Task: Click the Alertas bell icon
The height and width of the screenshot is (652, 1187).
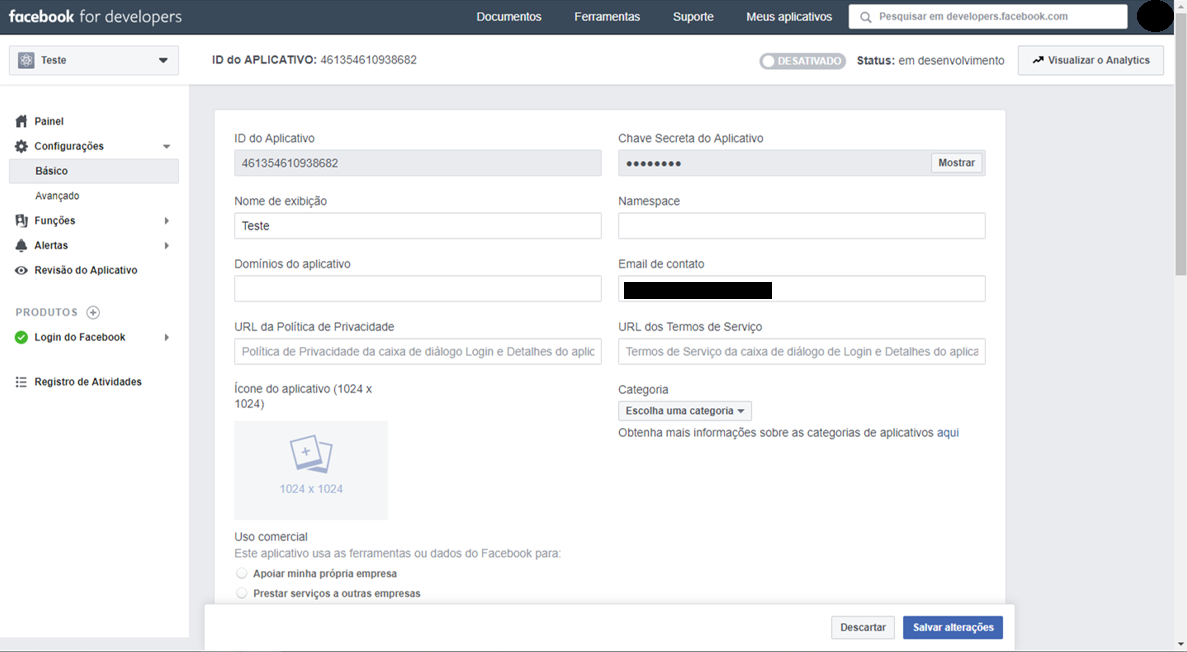Action: [21, 245]
